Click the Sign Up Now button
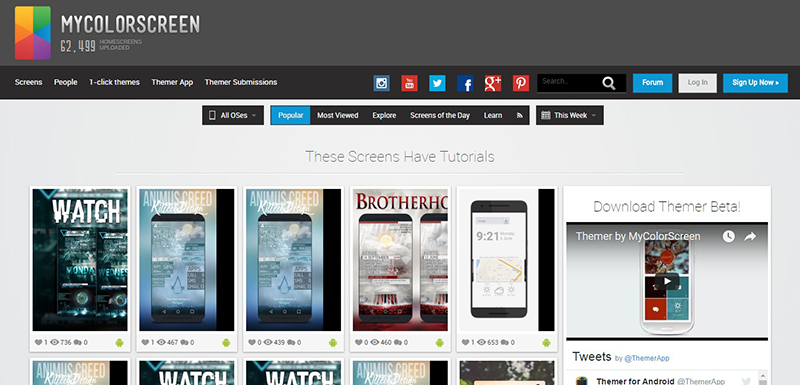Viewport: 800px width, 385px height. tap(755, 83)
